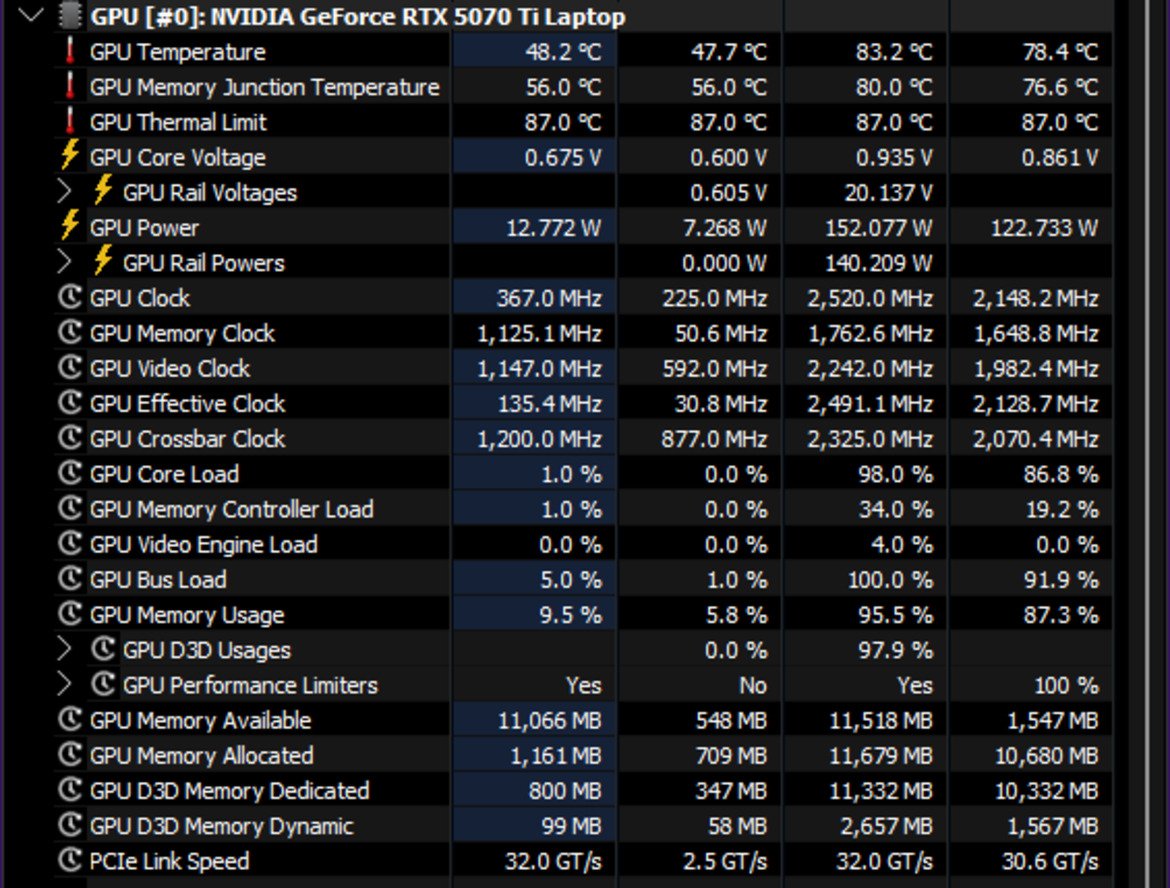Click the clock icon beside PCIe Link Speed
The image size is (1170, 888).
pyautogui.click(x=69, y=860)
